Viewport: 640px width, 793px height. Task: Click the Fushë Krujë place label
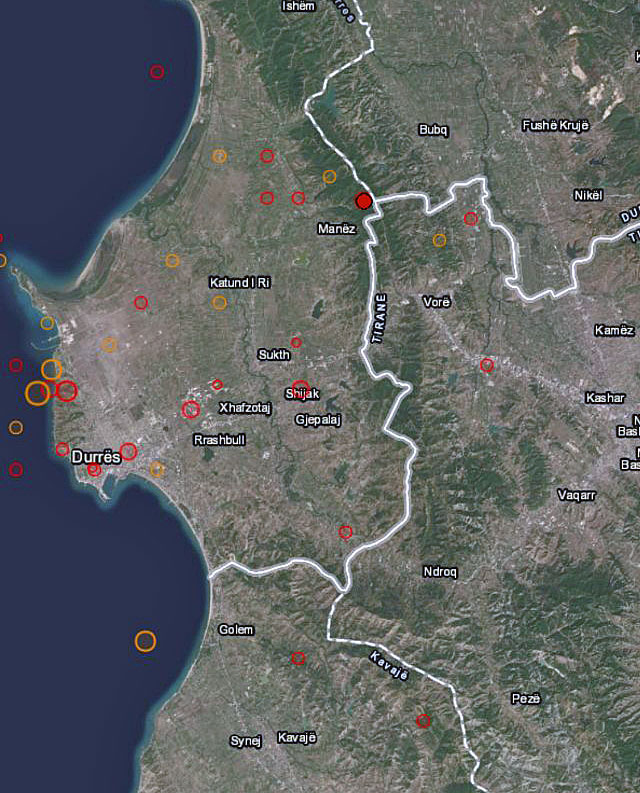click(557, 125)
